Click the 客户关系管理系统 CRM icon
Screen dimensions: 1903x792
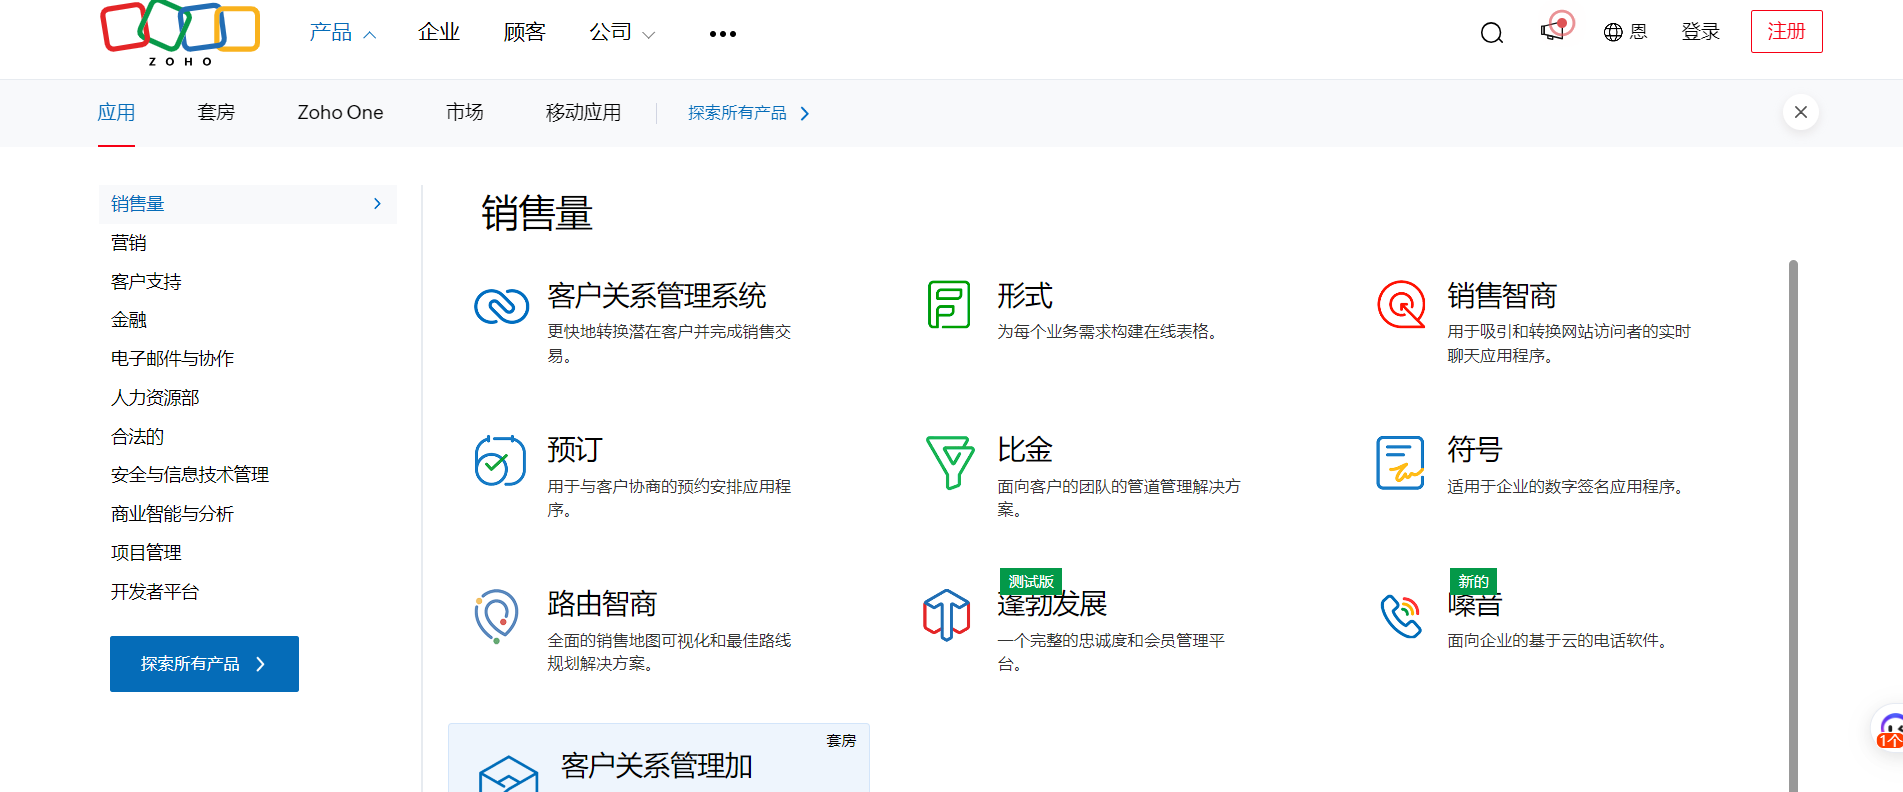pos(501,306)
